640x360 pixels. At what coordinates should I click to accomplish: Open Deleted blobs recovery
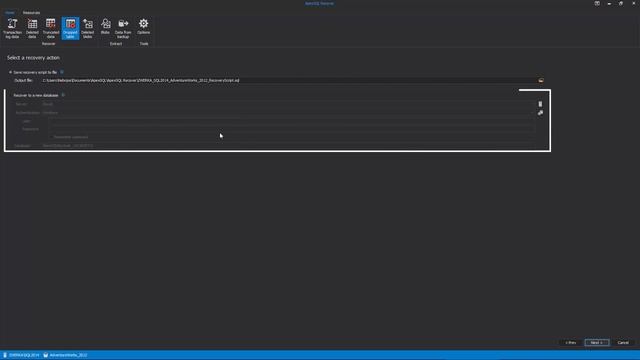[x=88, y=28]
